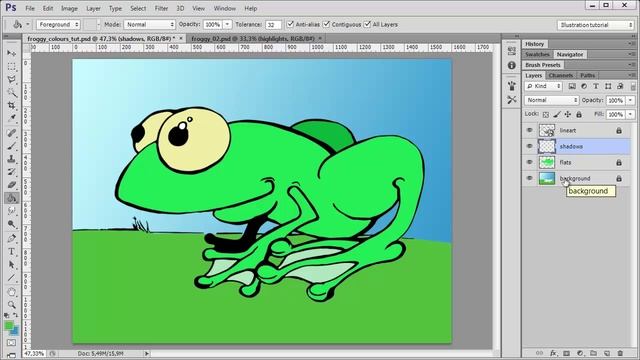The image size is (640, 360).
Task: Open the layer Fill dropdown arrow
Action: pos(631,115)
